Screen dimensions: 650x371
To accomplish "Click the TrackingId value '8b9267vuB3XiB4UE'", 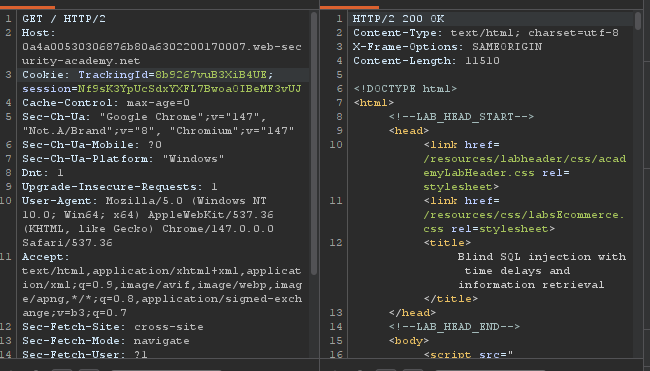I will [x=211, y=75].
